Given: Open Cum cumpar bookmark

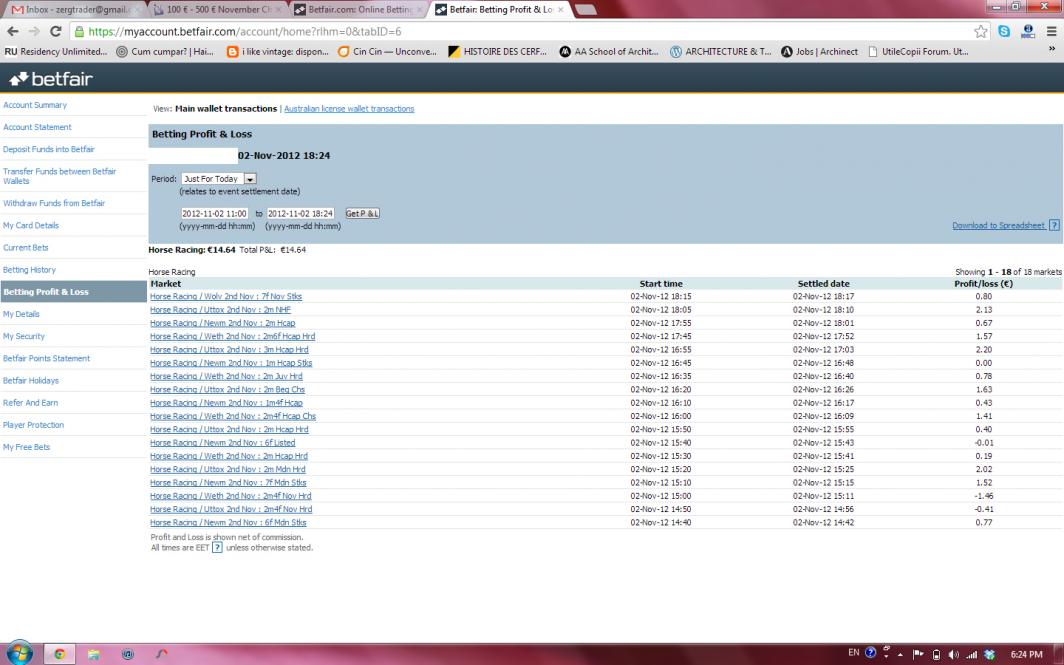Looking at the screenshot, I should [x=165, y=52].
